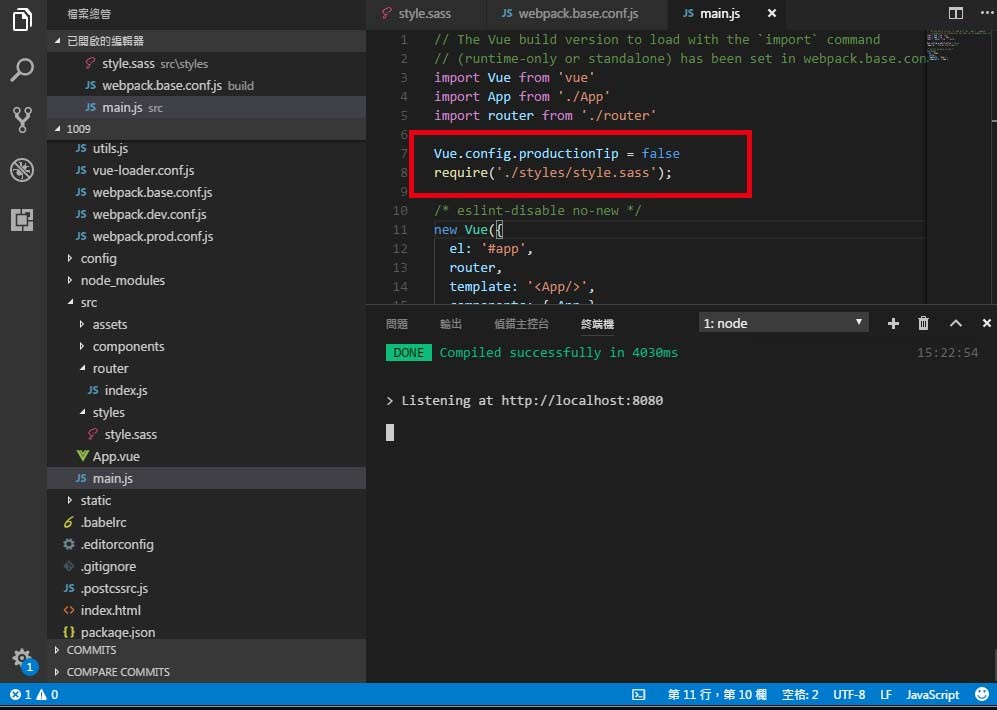
Task: Select the 1: node terminal dropdown
Action: [x=783, y=323]
